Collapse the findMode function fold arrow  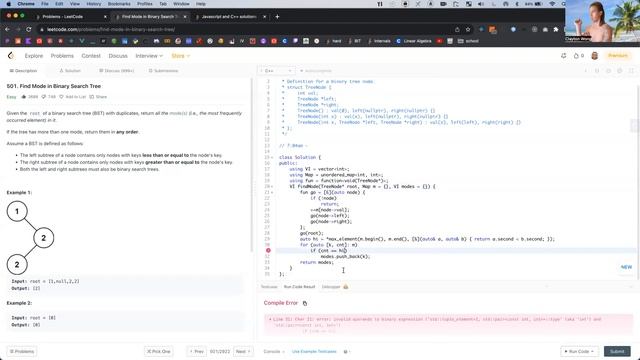click(x=272, y=187)
